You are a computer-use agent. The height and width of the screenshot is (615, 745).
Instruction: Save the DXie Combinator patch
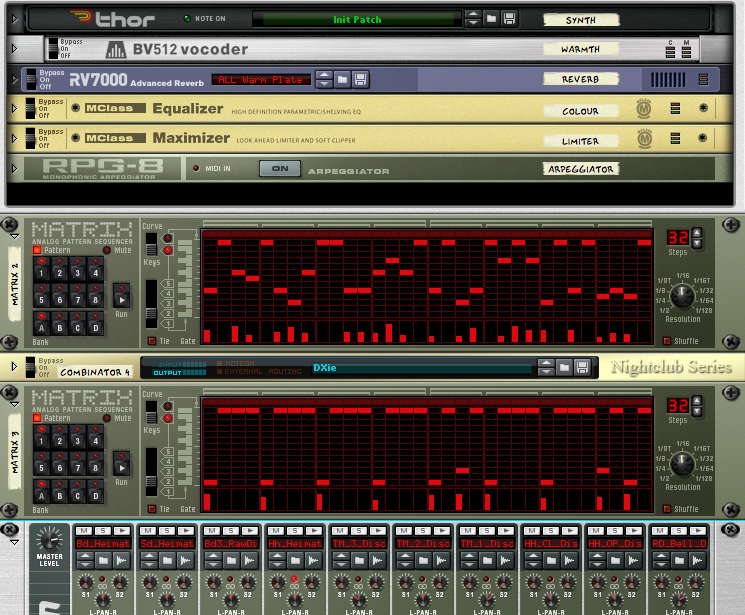pos(583,367)
